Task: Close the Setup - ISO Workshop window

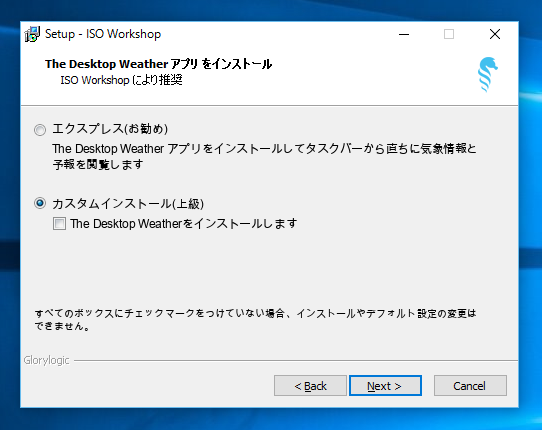Action: 495,34
